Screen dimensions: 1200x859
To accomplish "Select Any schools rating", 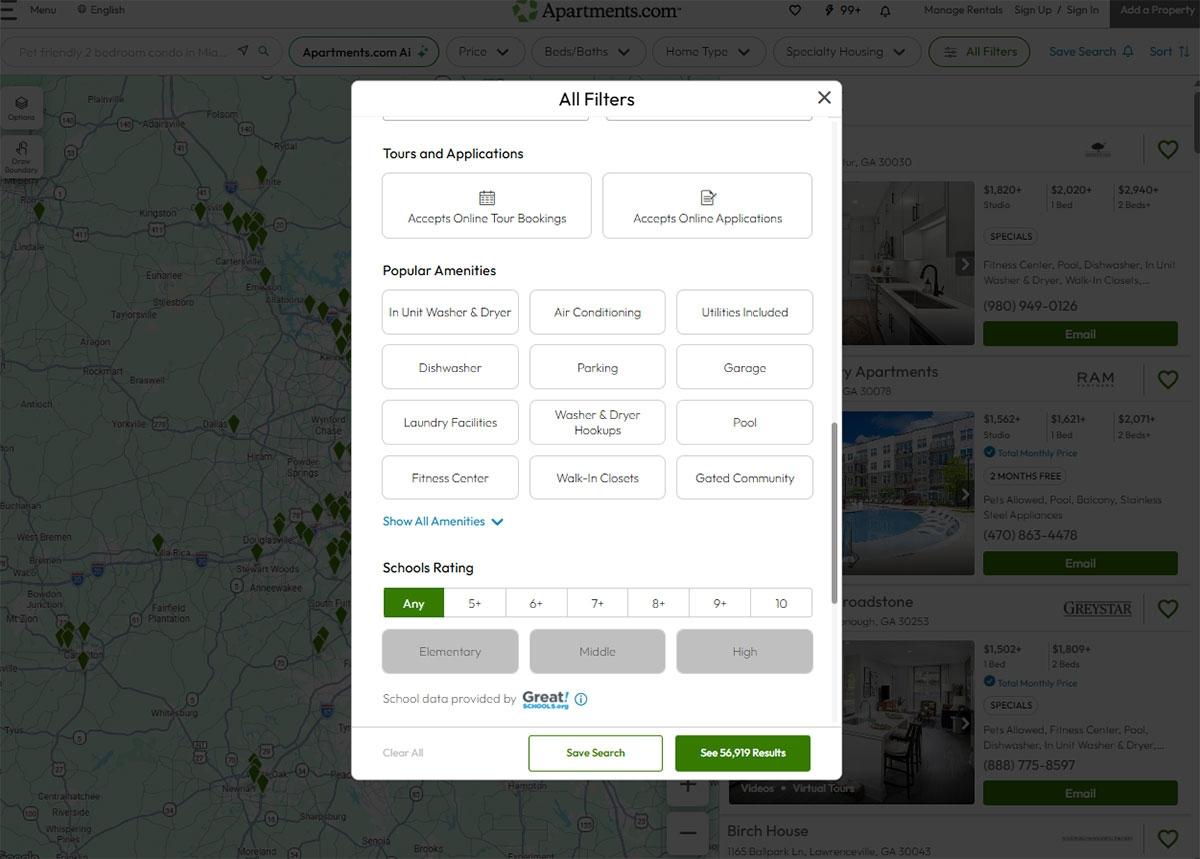I will (413, 603).
